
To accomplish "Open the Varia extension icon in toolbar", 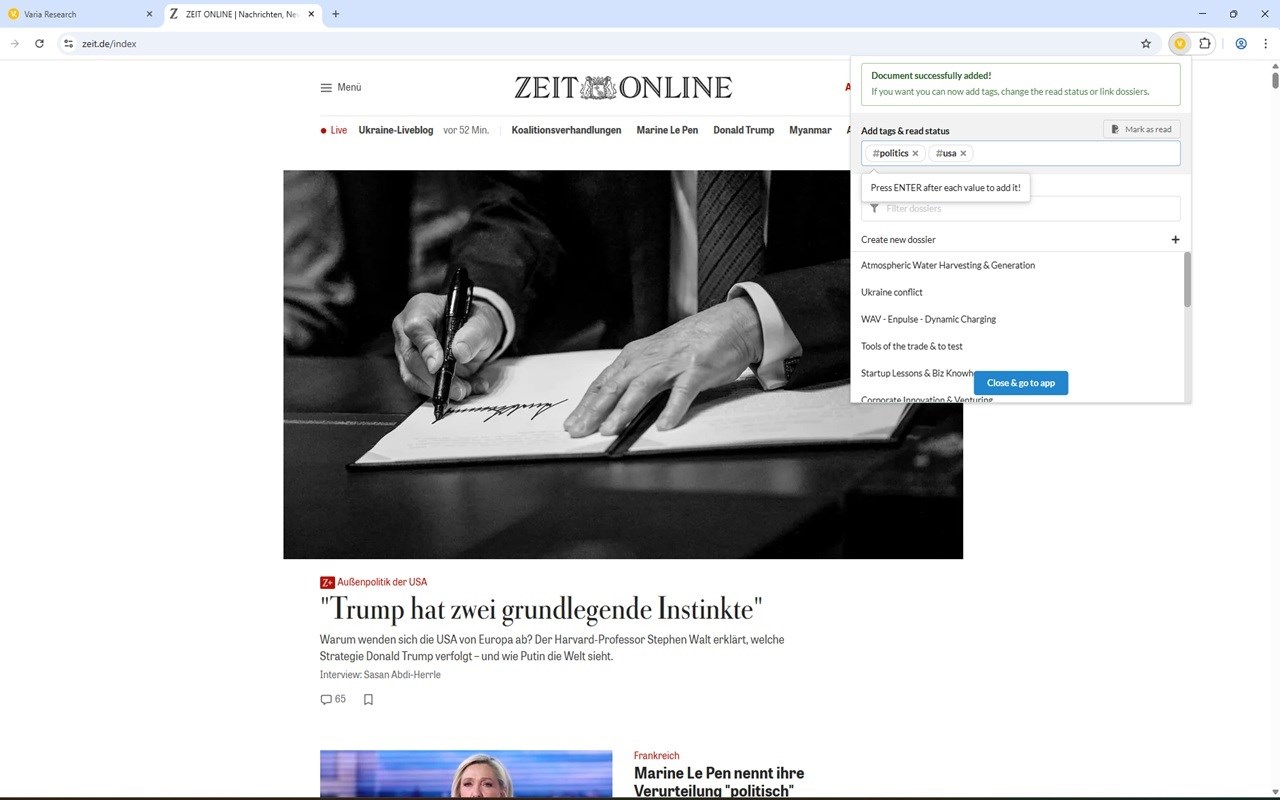I will (1180, 44).
